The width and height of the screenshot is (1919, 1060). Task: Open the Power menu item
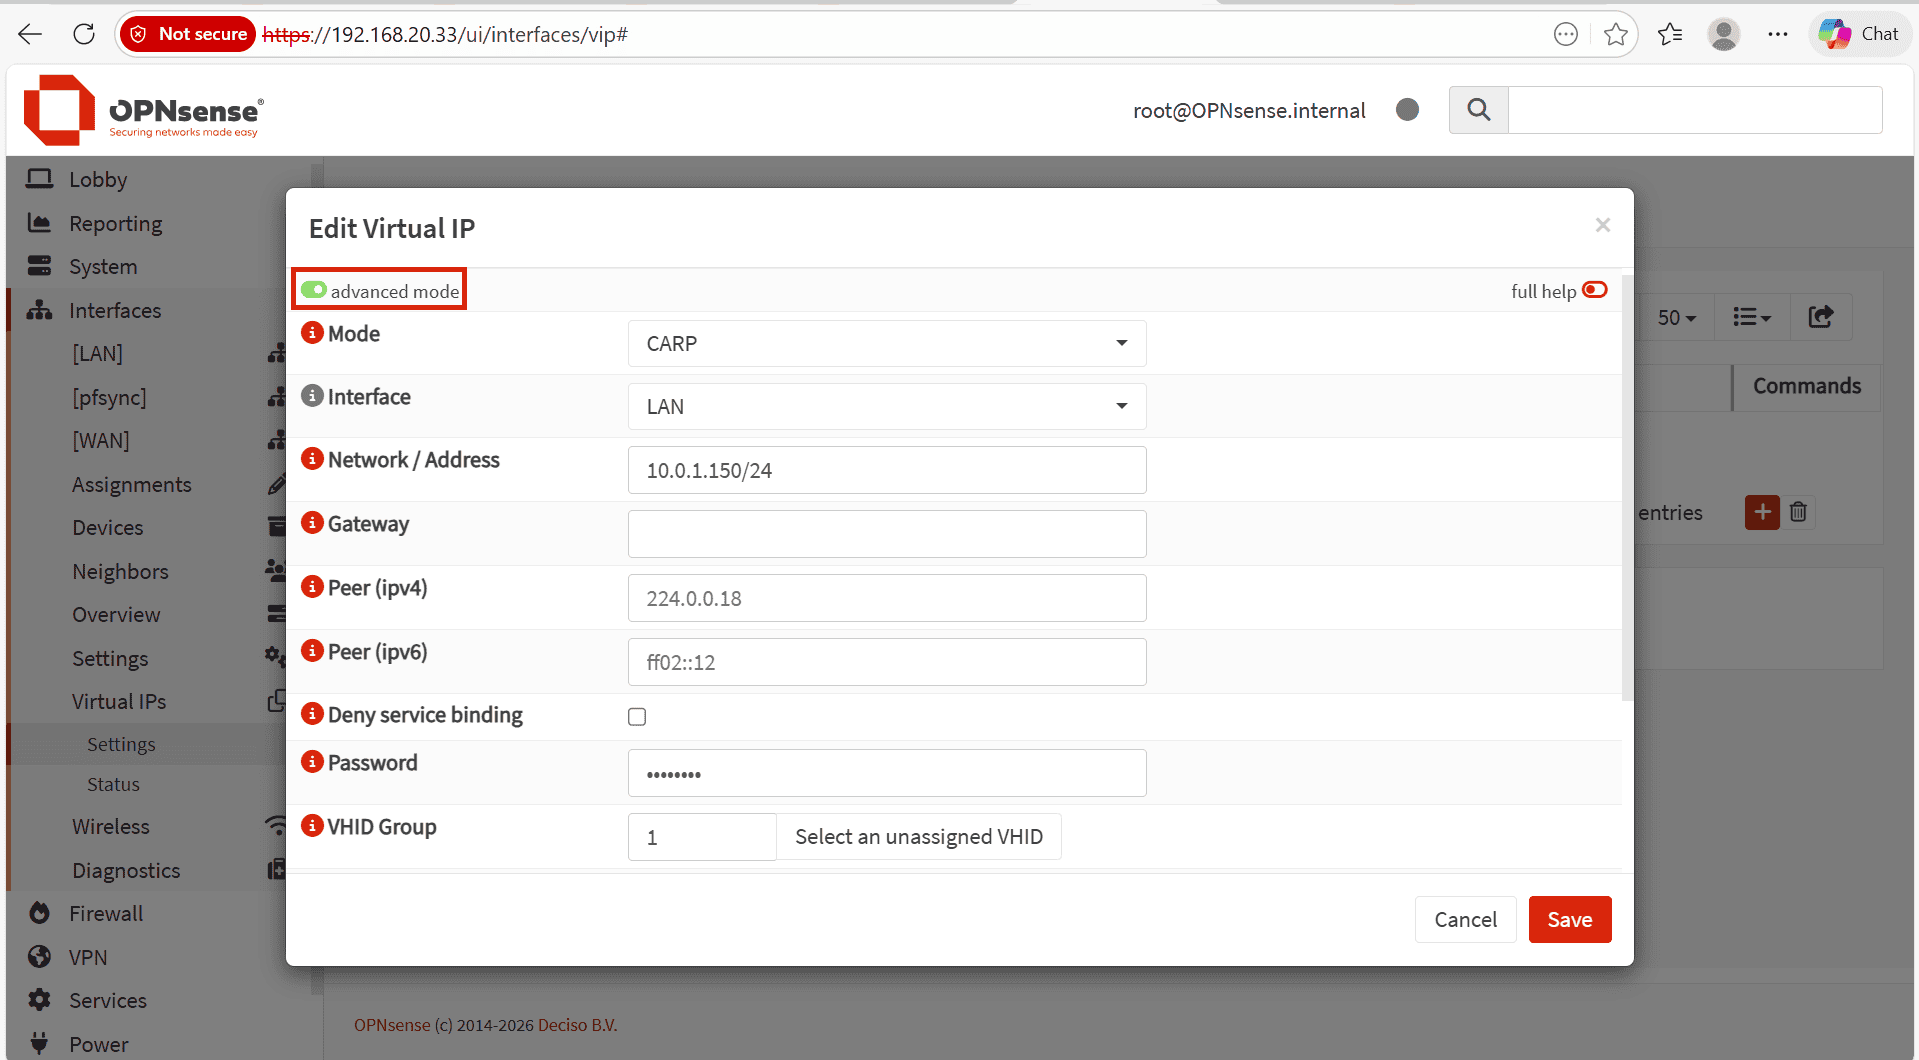click(99, 1044)
